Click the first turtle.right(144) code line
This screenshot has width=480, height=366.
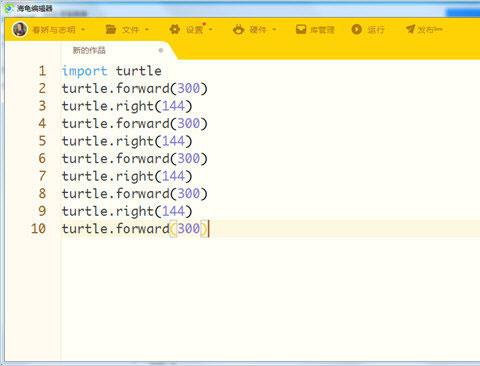pos(127,106)
